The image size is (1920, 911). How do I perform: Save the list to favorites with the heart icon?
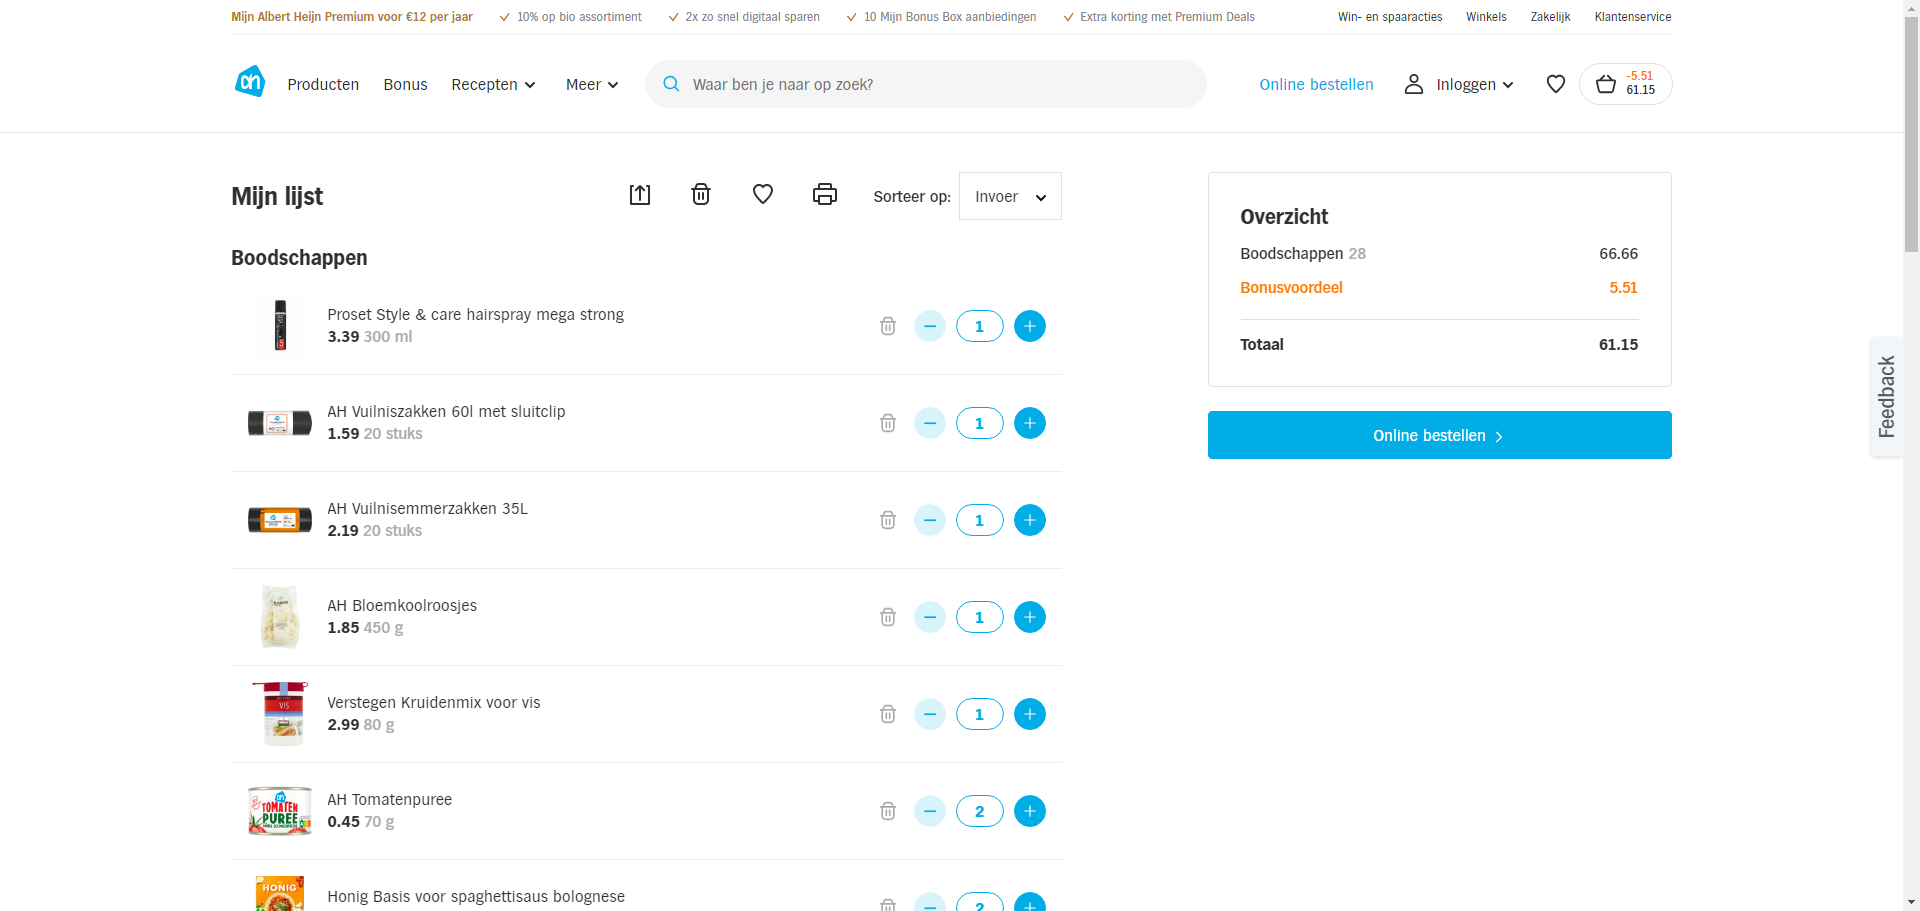coord(763,195)
